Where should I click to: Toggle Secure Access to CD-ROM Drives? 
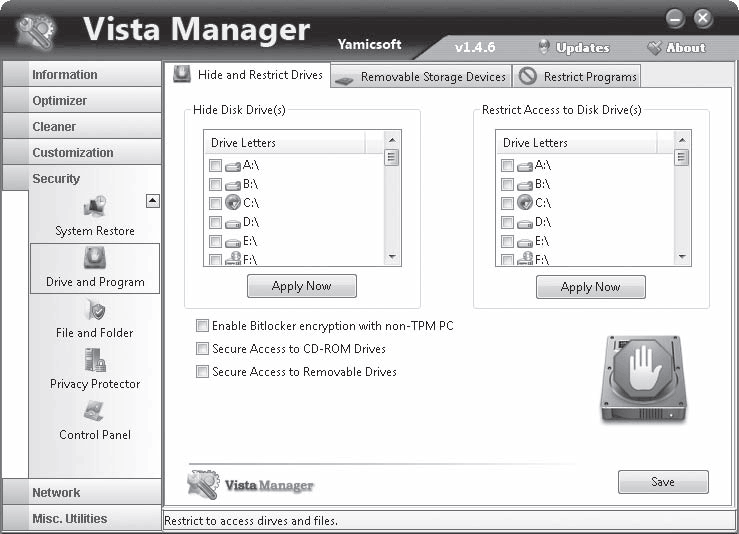point(203,349)
